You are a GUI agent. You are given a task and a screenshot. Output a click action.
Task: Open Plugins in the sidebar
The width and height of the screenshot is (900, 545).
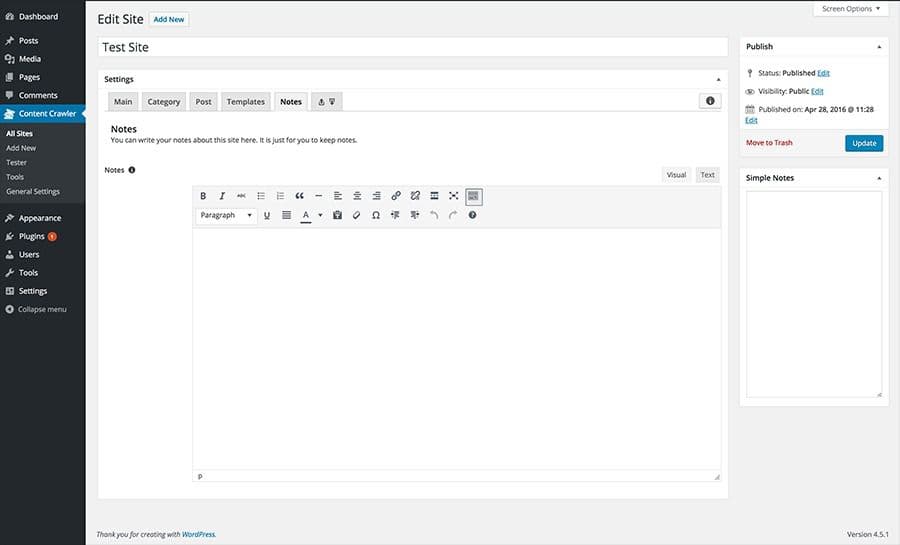[x=32, y=236]
